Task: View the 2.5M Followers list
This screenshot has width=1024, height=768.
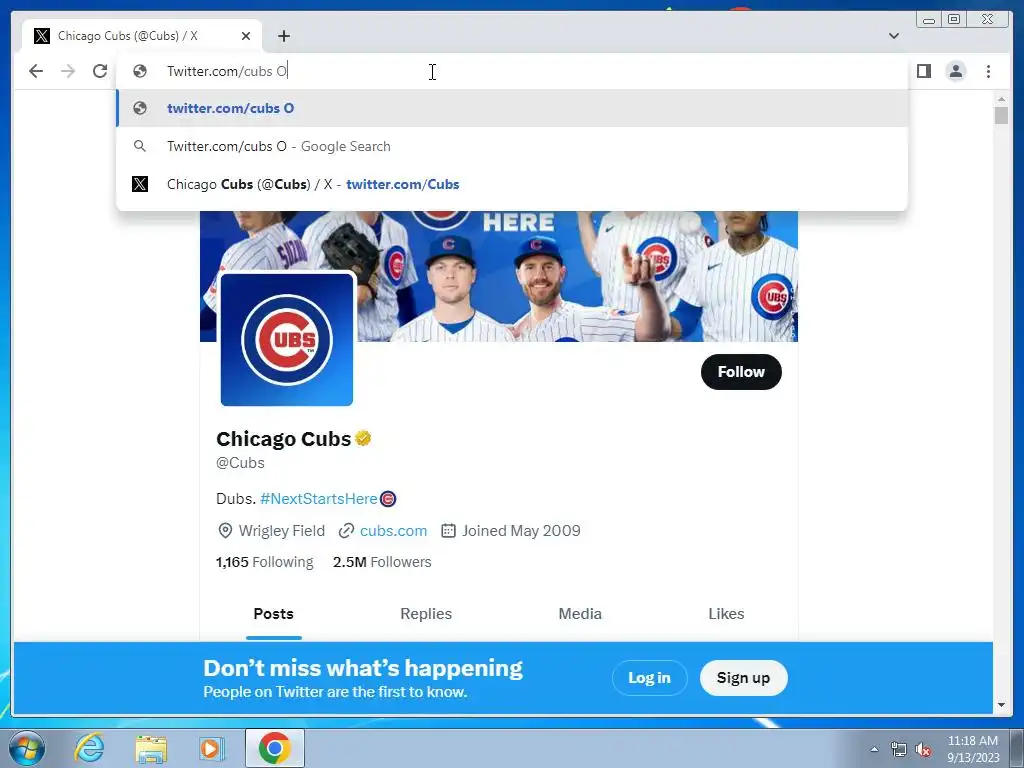Action: [382, 562]
